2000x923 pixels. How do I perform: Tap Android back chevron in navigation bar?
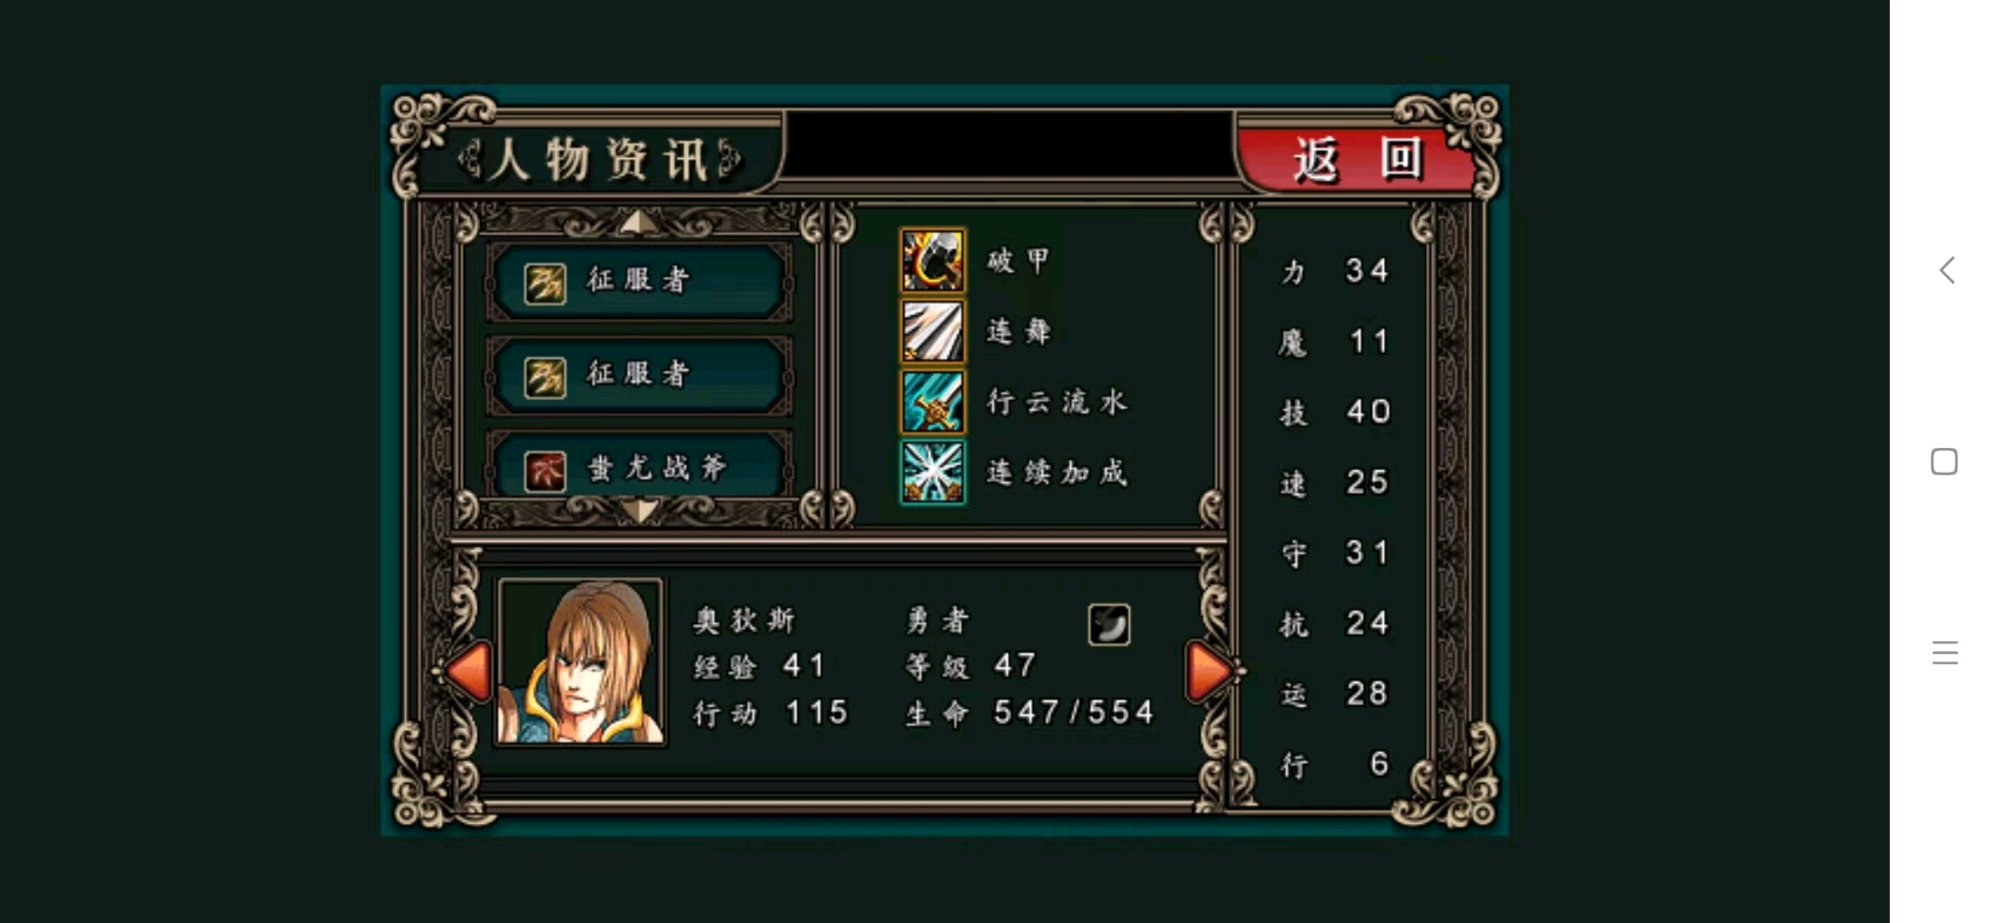point(1946,270)
